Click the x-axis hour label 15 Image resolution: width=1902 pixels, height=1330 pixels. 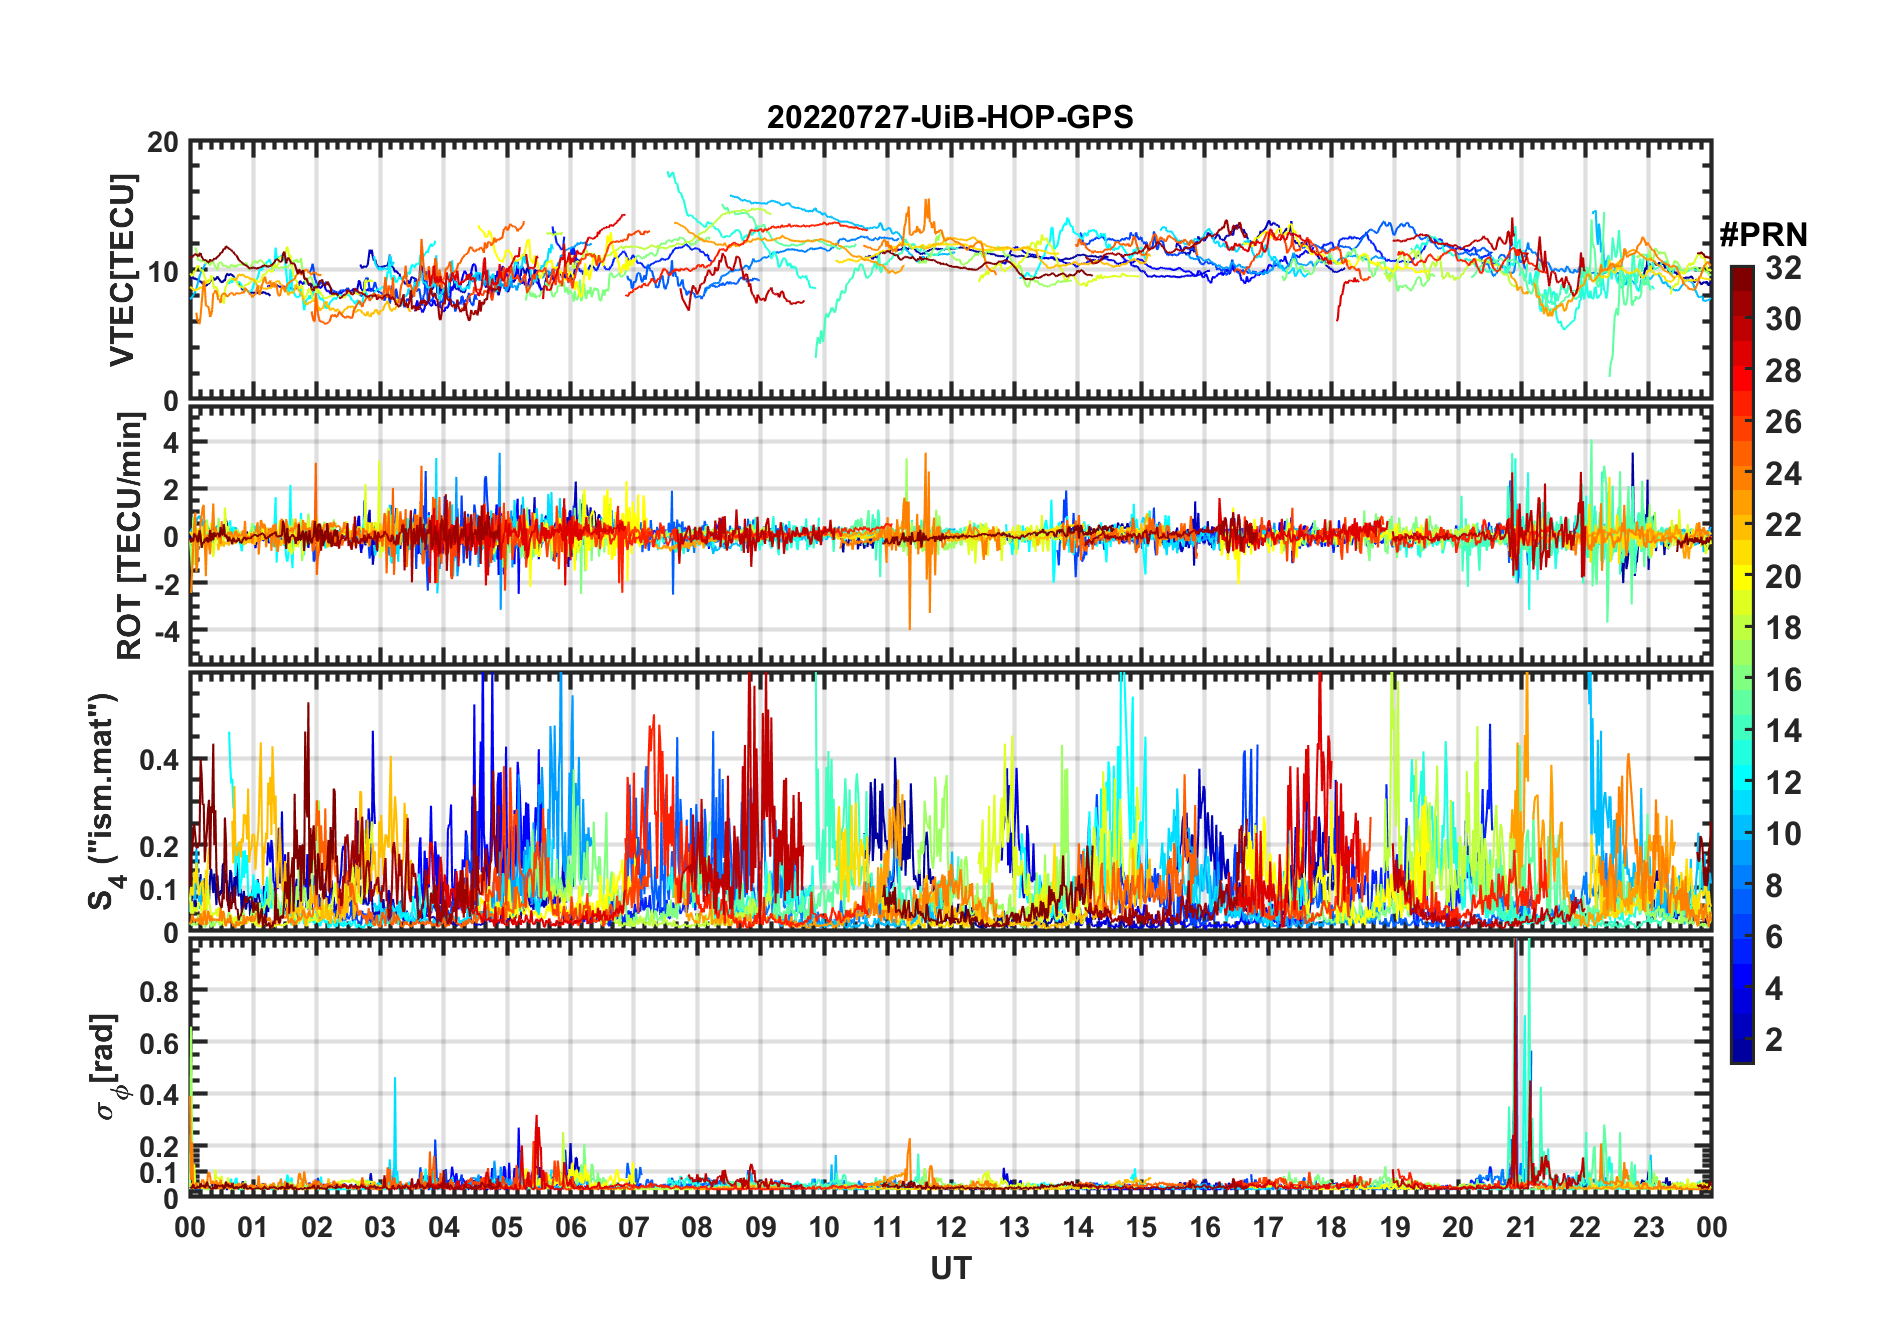click(x=1141, y=1227)
